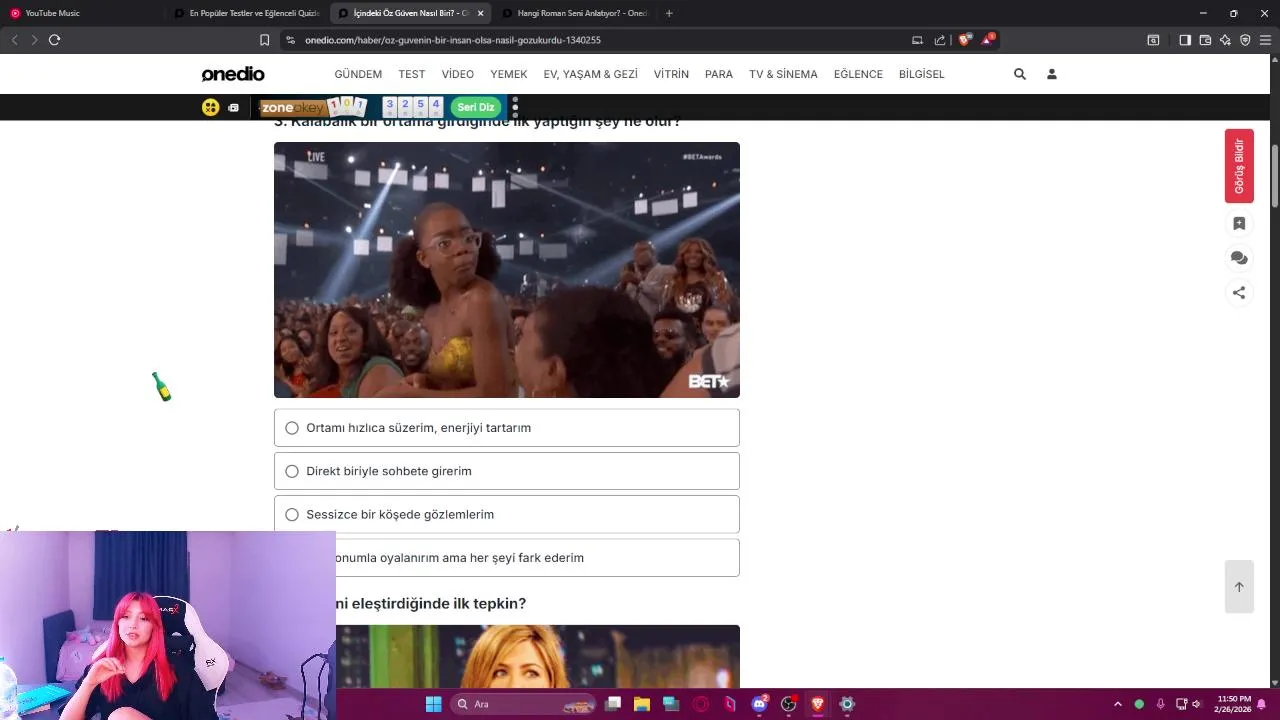Viewport: 1280px width, 720px height.
Task: Click the share page icon in address bar
Action: pos(940,40)
